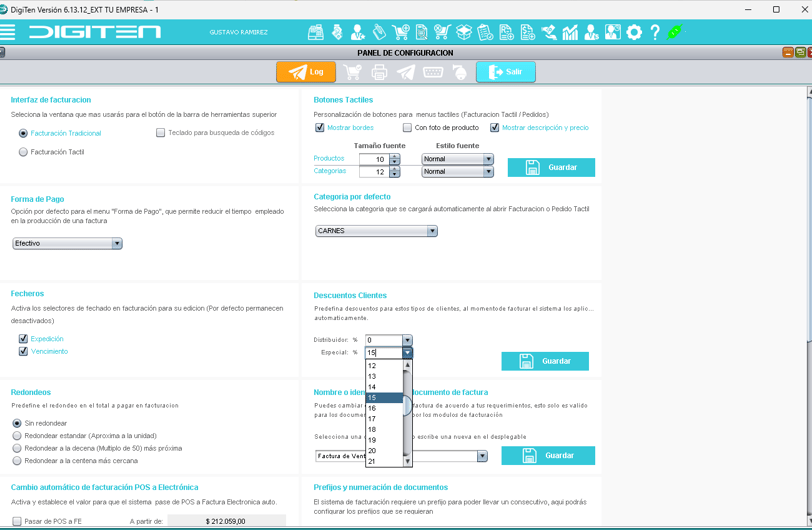Open the cart with checkmark config tab
The width and height of the screenshot is (812, 530).
pos(352,72)
